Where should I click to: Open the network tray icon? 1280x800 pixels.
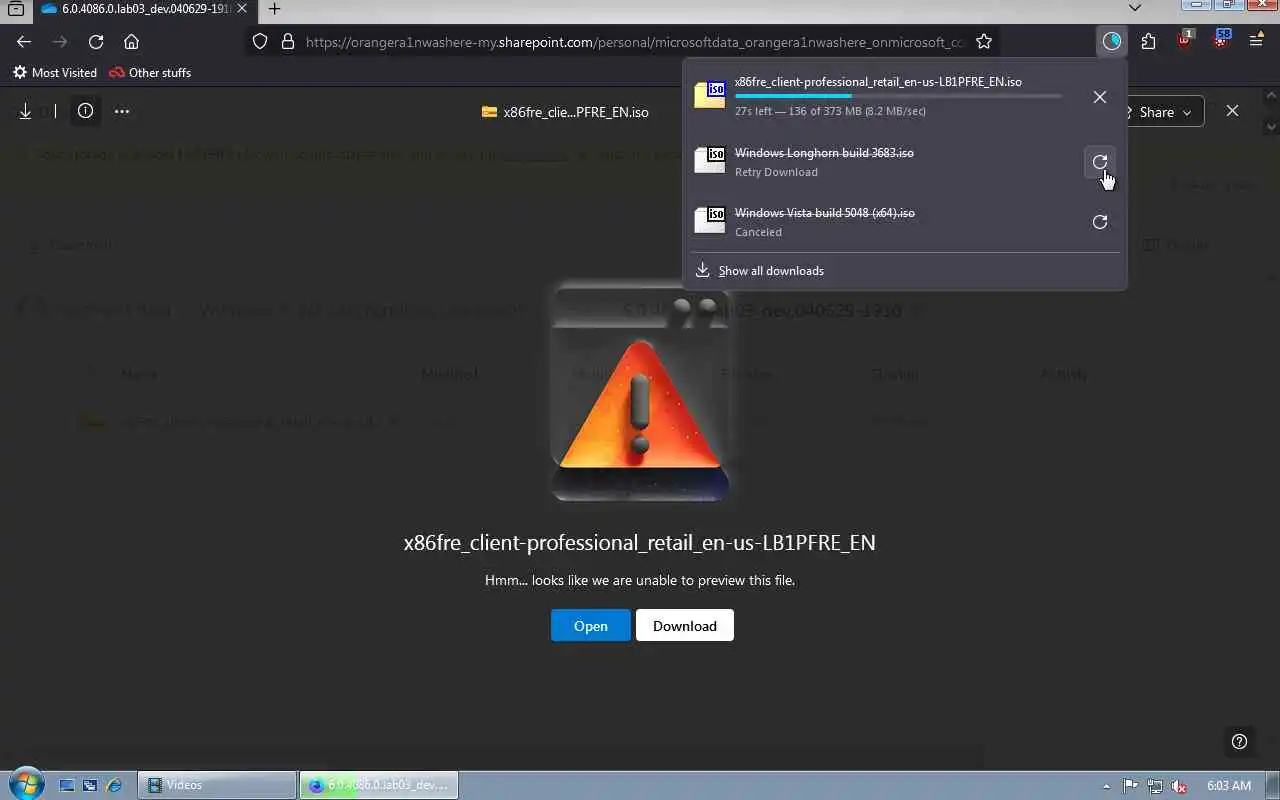[1155, 786]
